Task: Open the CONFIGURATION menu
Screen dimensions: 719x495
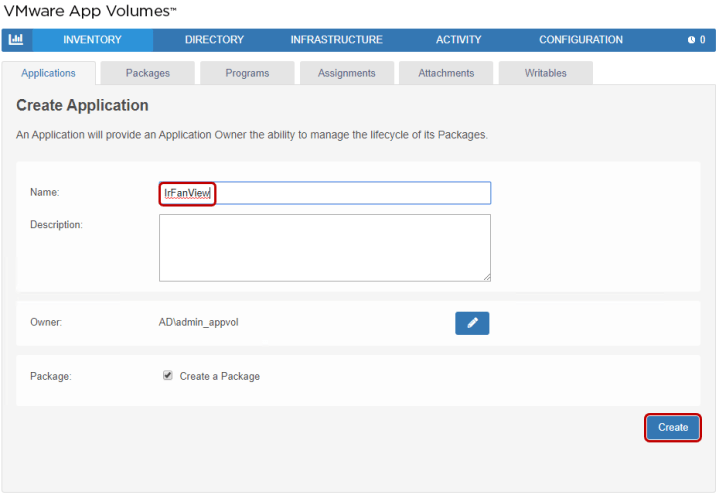Action: tap(580, 40)
